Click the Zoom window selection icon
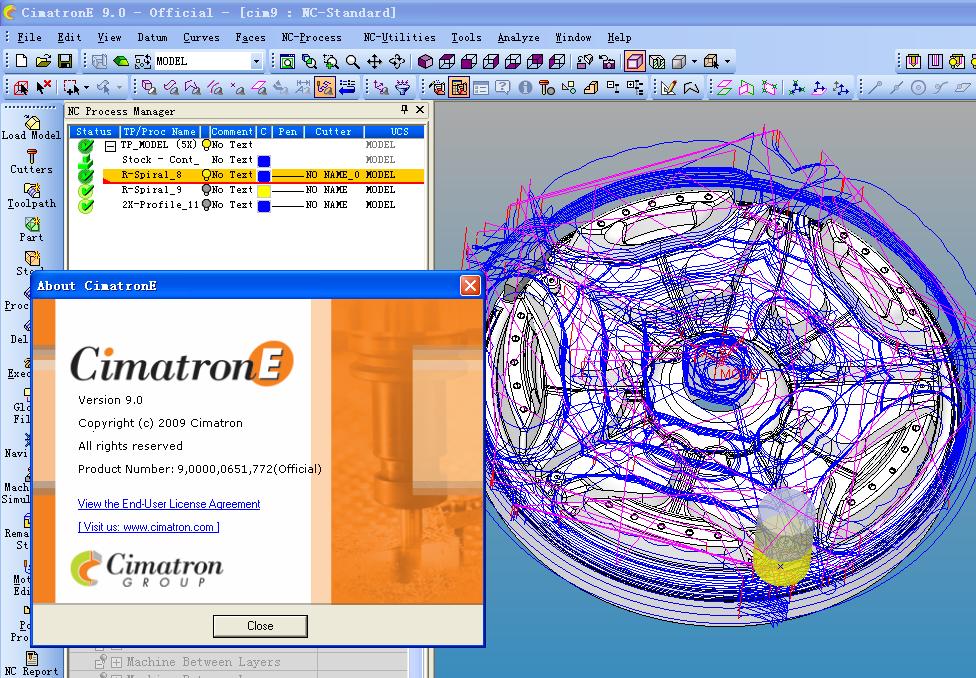This screenshot has width=976, height=678. click(x=331, y=61)
